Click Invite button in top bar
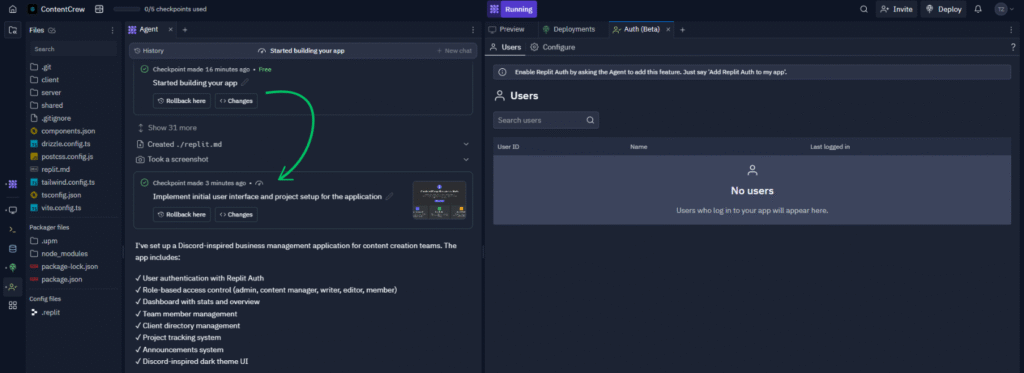 pos(896,9)
